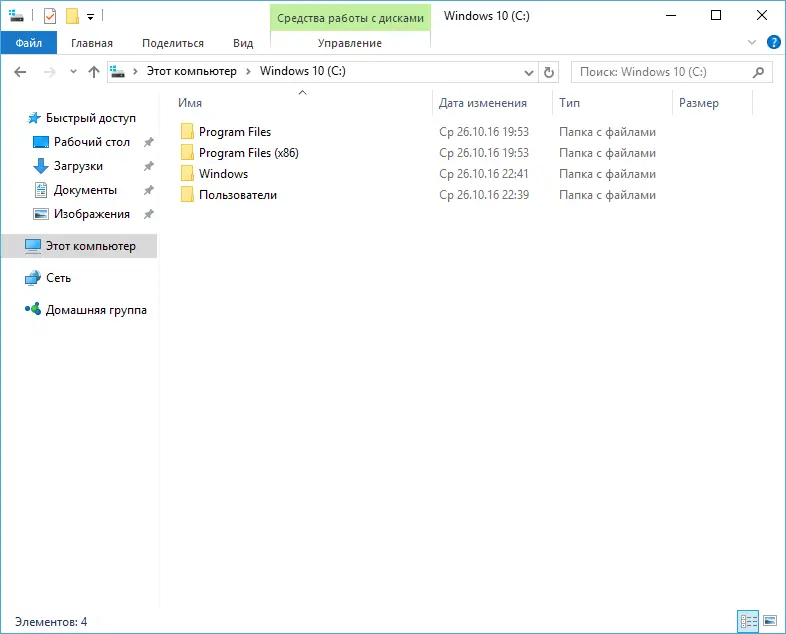Click the network icon beside Сеть

pyautogui.click(x=33, y=278)
